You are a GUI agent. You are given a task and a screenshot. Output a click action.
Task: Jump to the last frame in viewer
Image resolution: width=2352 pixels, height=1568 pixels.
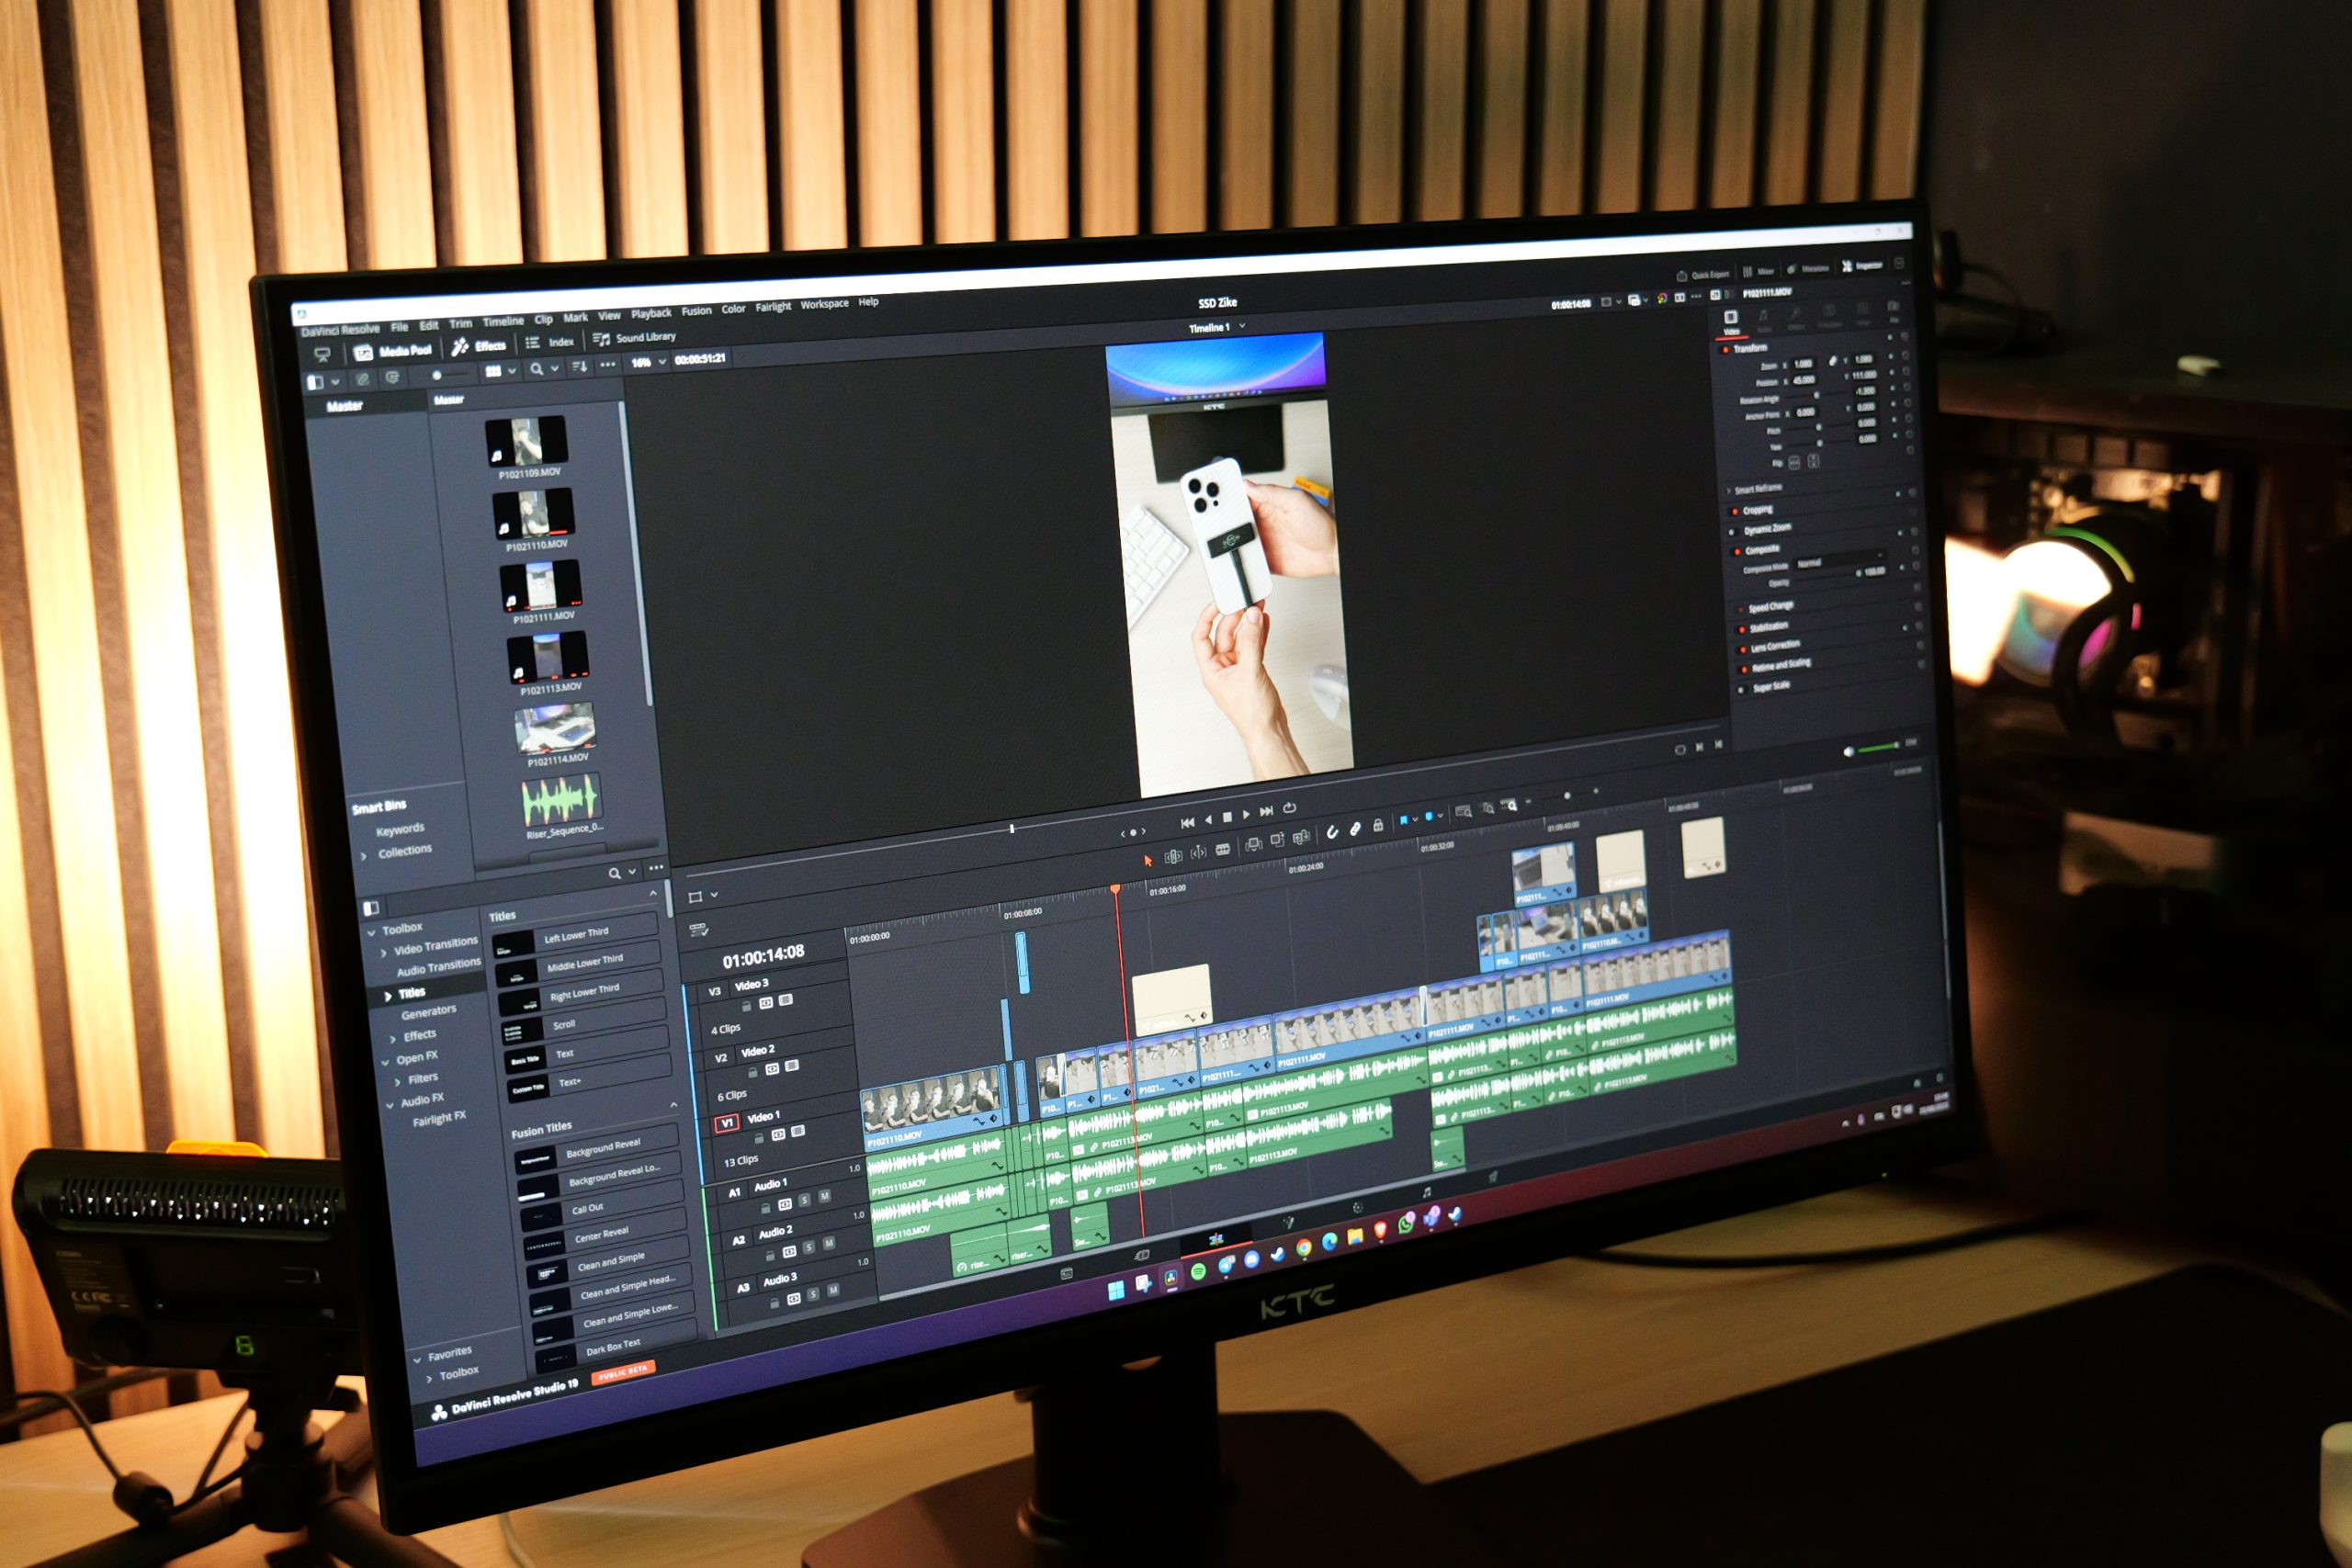point(1266,811)
